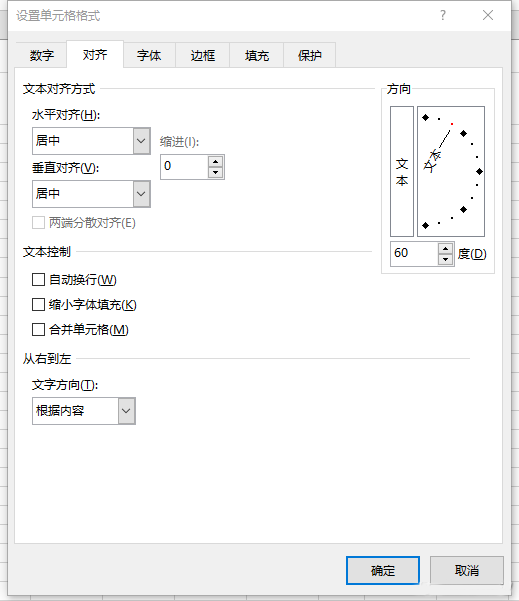This screenshot has height=601, width=519.
Task: Set orientation to zero-degree diamond marker
Action: [x=479, y=171]
